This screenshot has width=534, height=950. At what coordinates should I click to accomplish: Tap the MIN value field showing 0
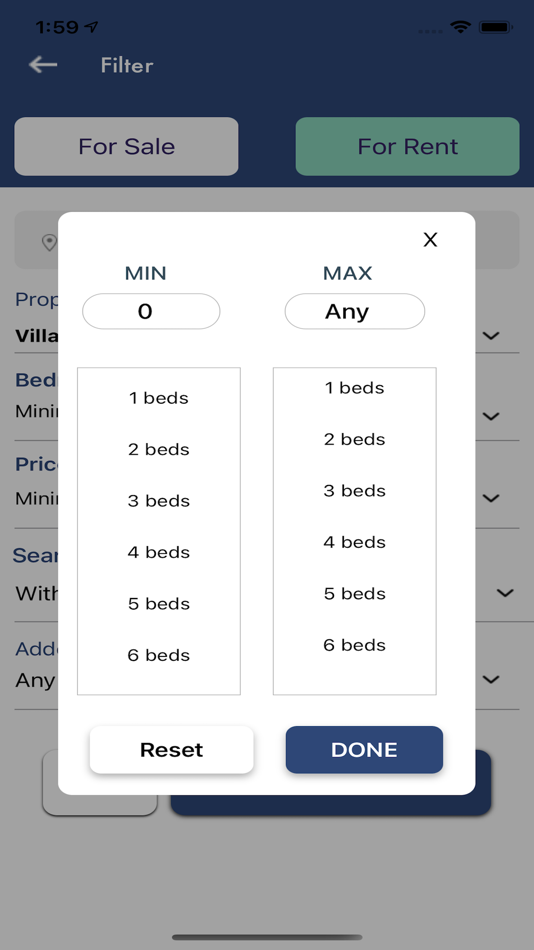tap(151, 311)
